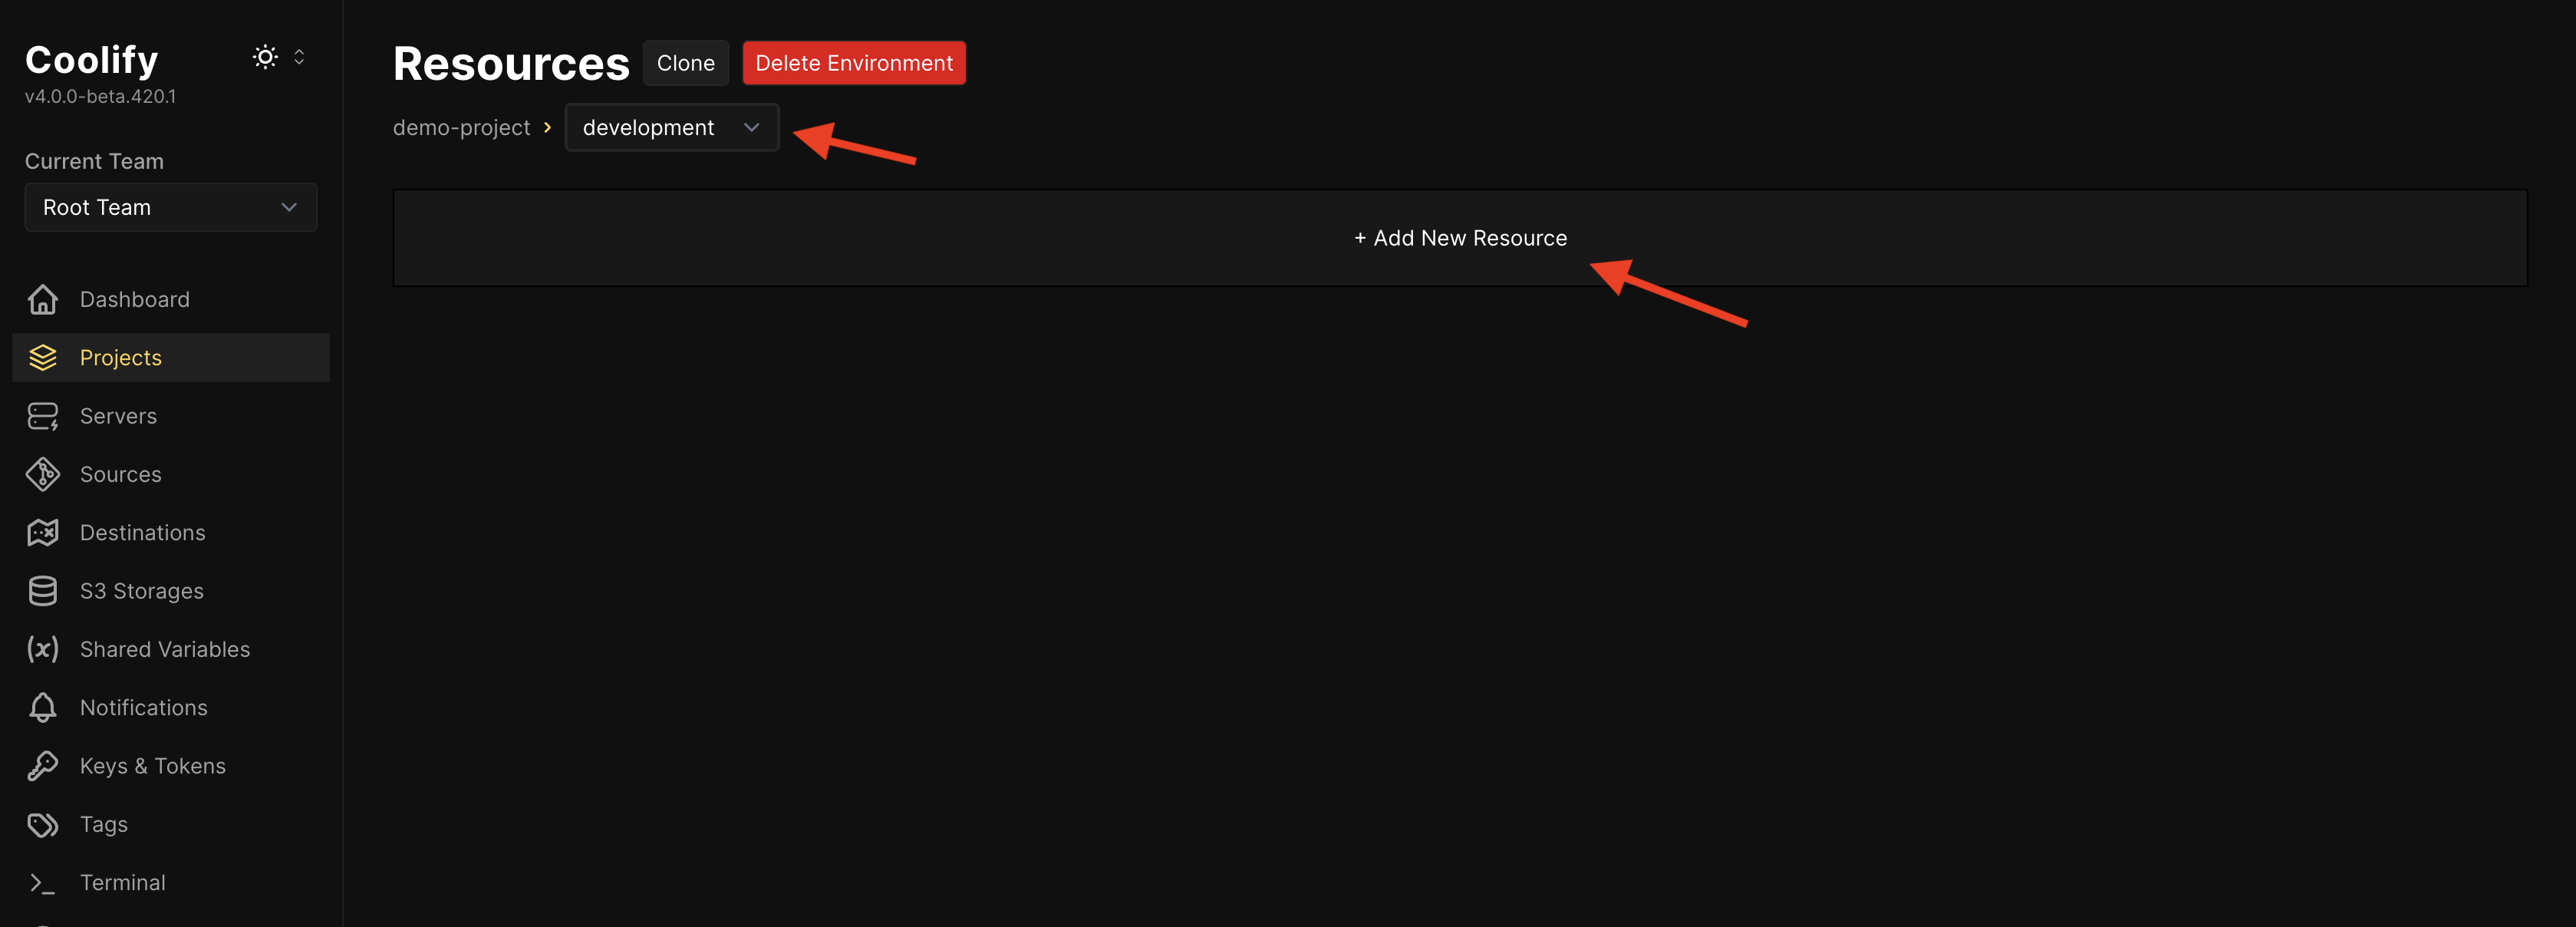Viewport: 2576px width, 927px height.
Task: Click the demo-project breadcrumb link
Action: pos(461,128)
